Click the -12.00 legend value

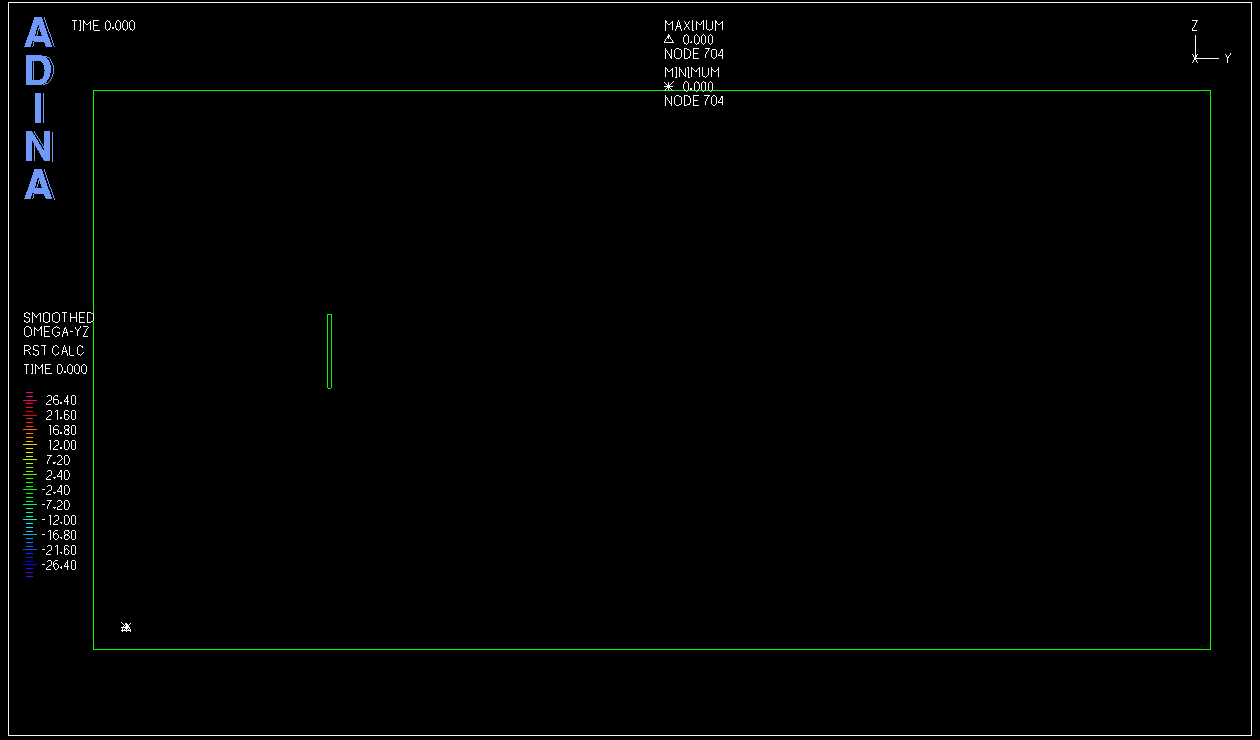coord(59,520)
